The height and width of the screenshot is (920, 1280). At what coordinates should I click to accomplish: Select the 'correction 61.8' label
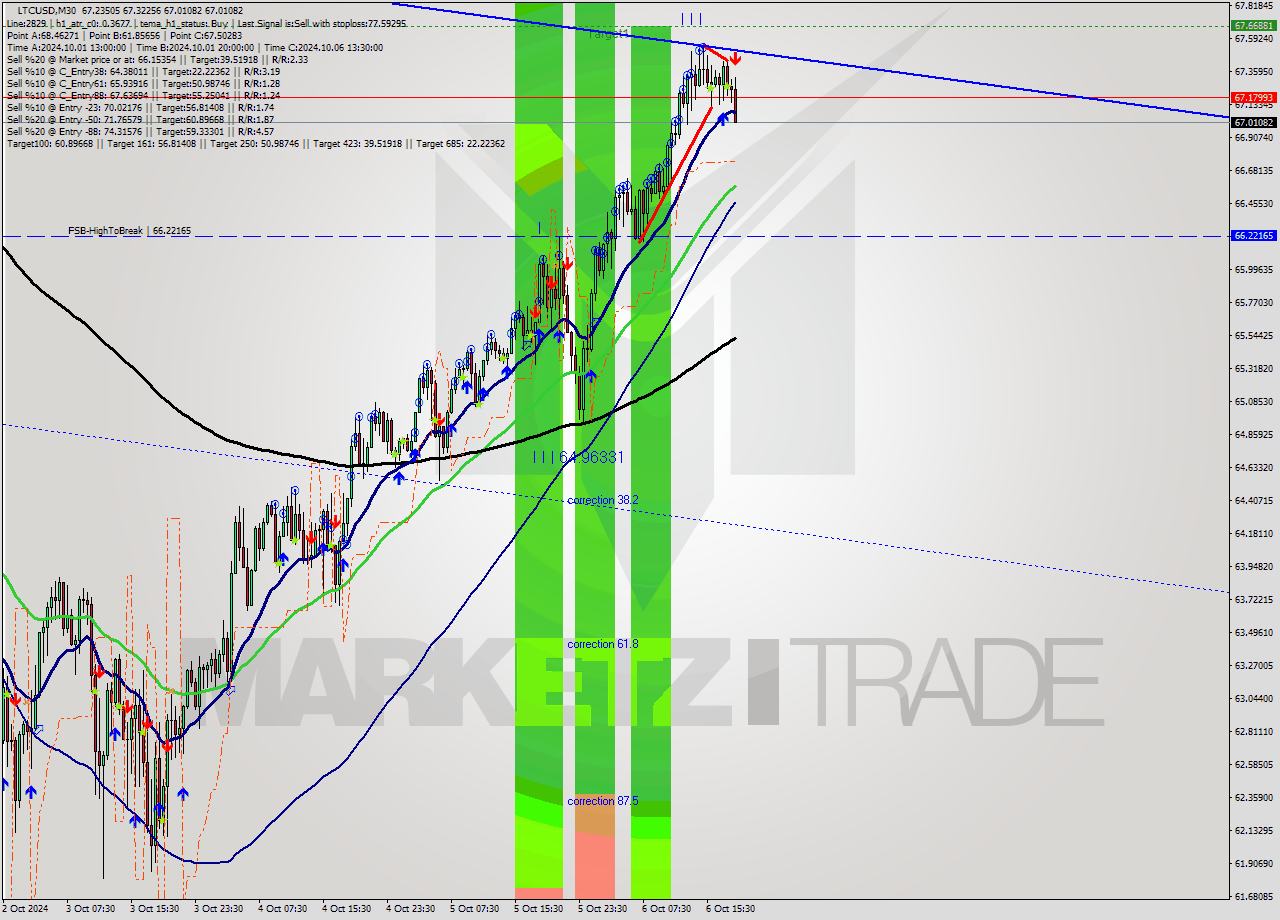[x=603, y=644]
